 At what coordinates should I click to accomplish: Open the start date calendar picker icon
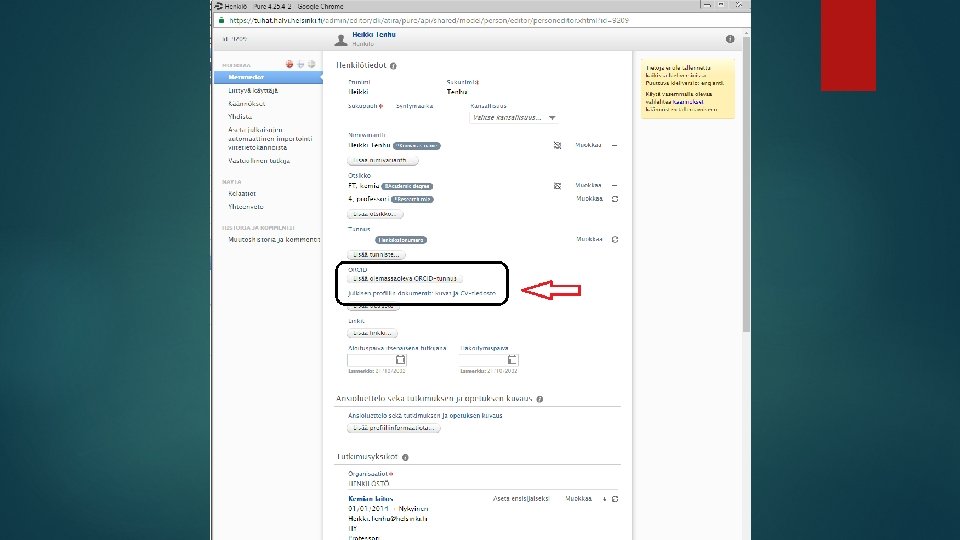tap(400, 360)
